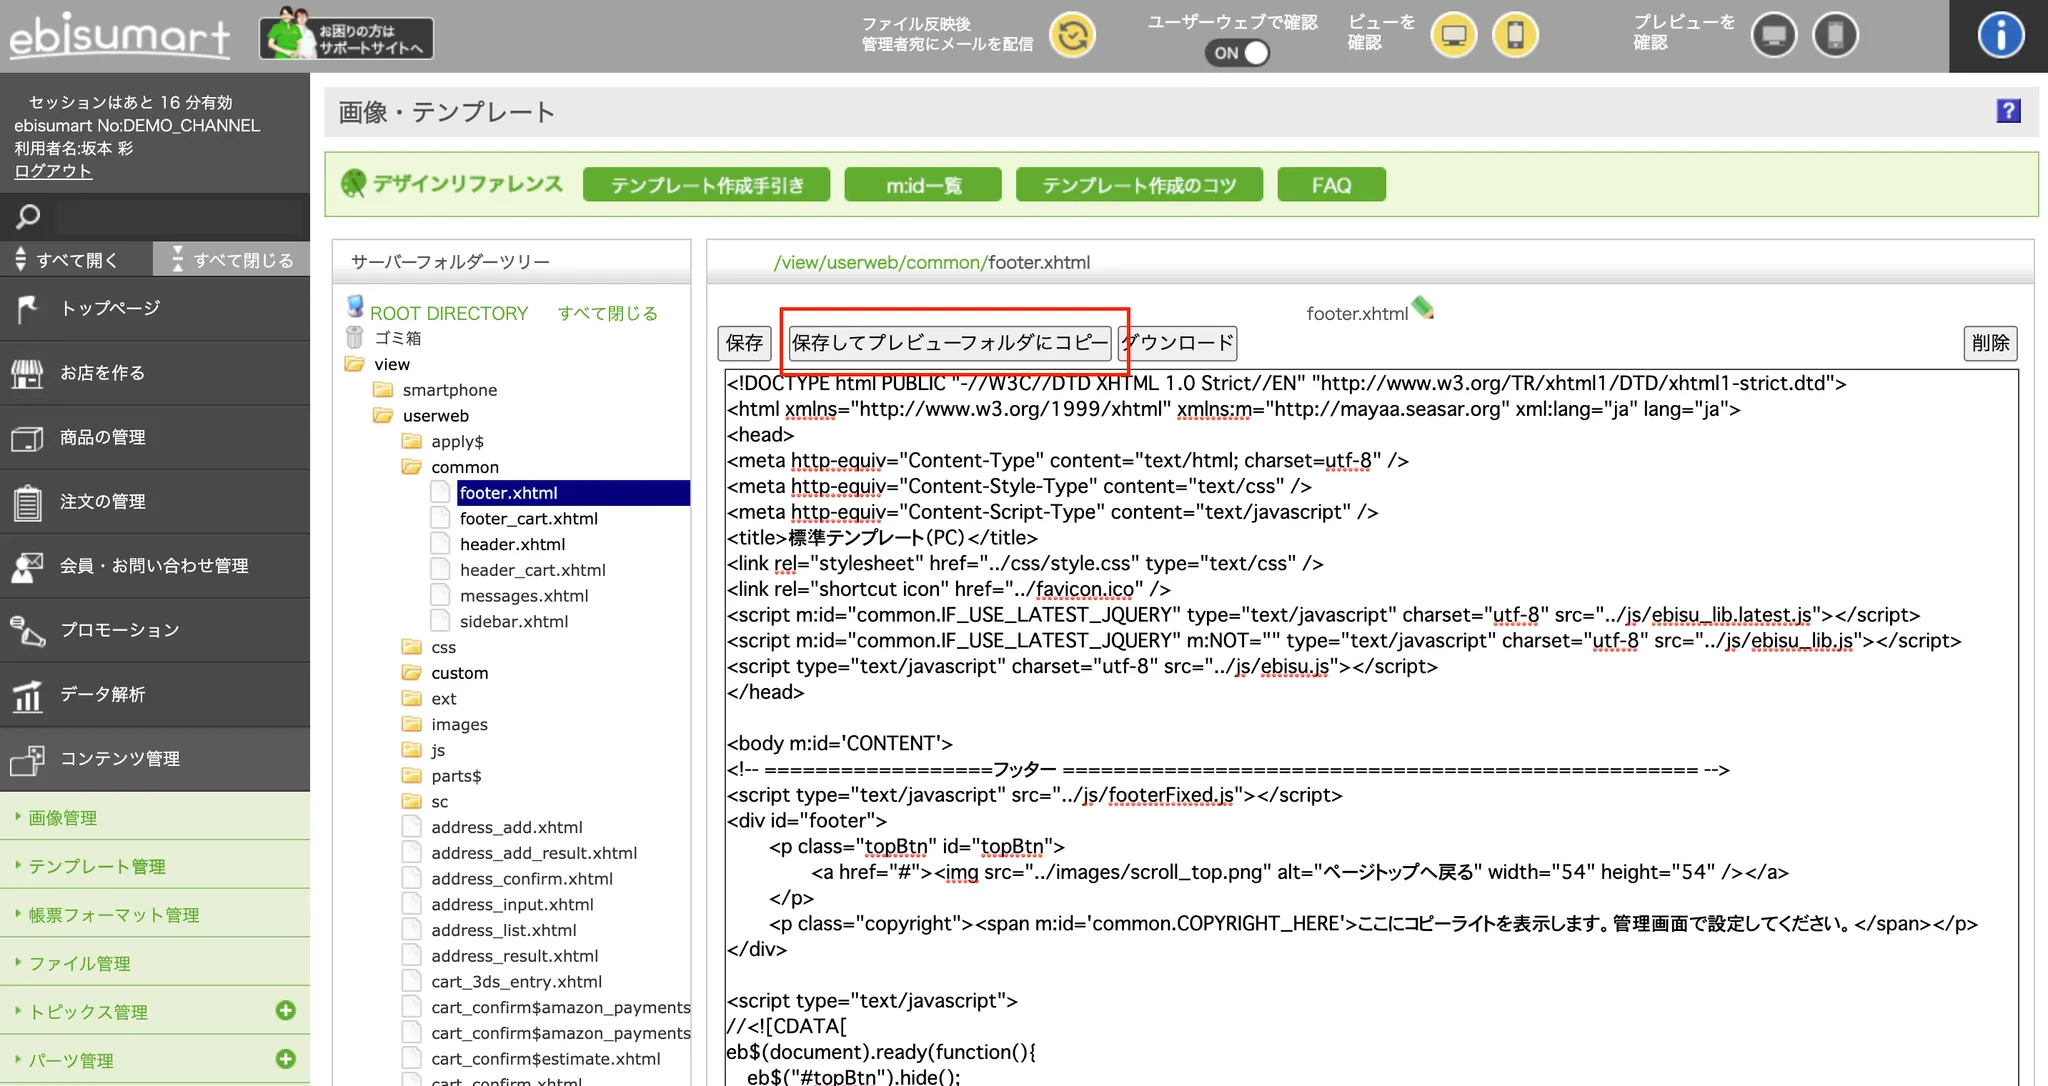Toggle the ユーザーウェブで確認 ON switch
Viewport: 2048px width, 1086px height.
(x=1238, y=53)
